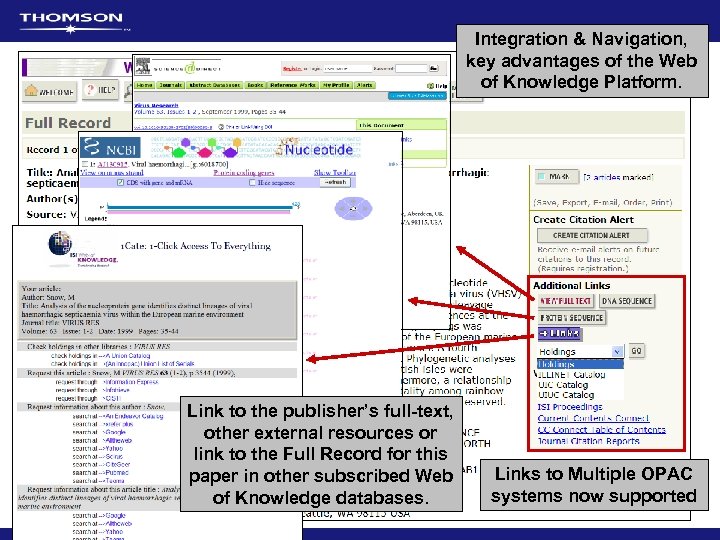Image resolution: width=720 pixels, height=540 pixels.
Task: Open the ScienceDirect Books tab
Action: pyautogui.click(x=254, y=85)
